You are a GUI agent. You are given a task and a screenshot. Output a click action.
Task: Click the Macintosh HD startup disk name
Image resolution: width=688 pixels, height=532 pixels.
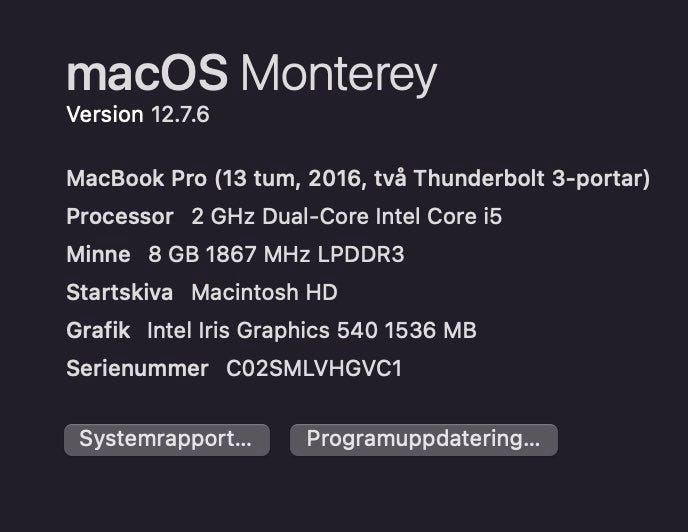tap(264, 292)
